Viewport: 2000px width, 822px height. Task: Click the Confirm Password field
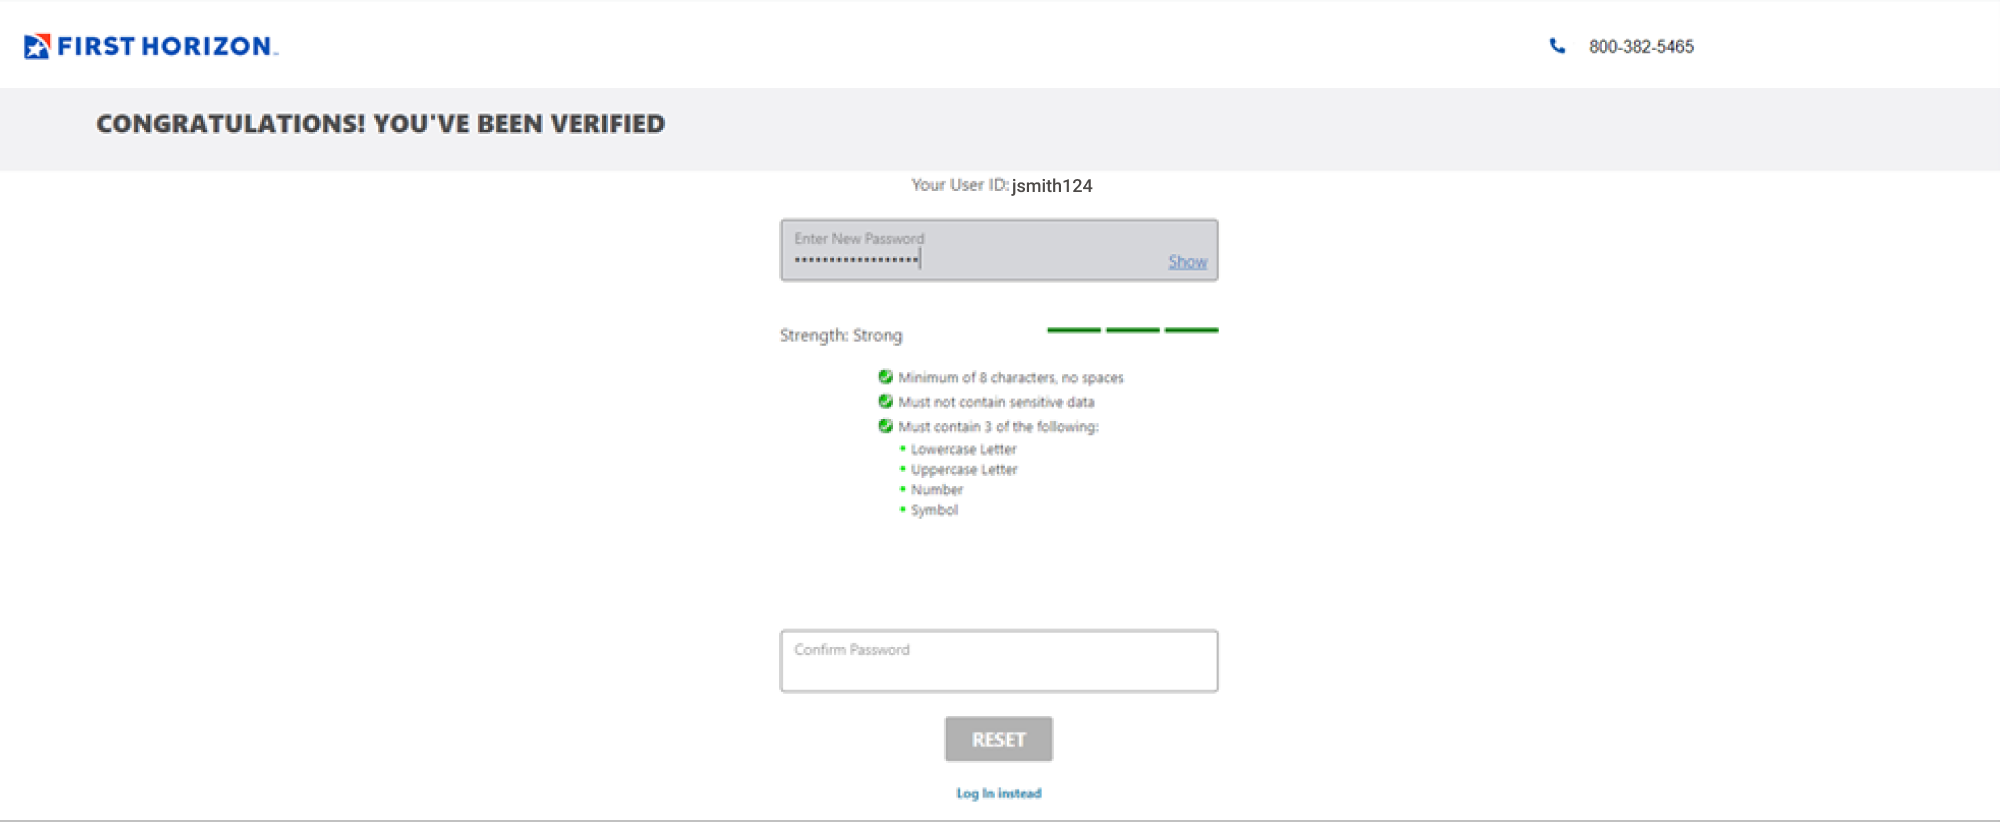[999, 661]
